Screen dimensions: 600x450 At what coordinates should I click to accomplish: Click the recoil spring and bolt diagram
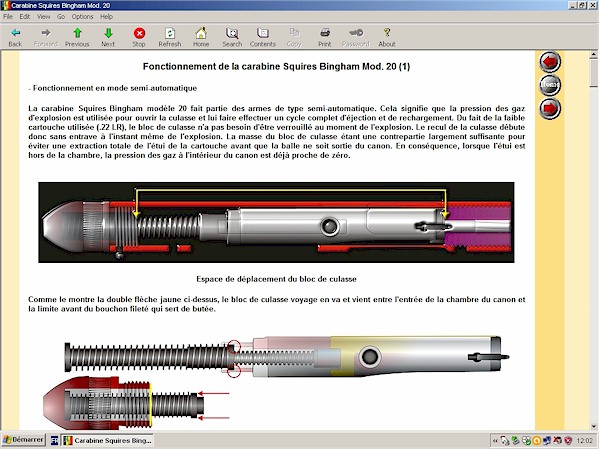coord(287,357)
